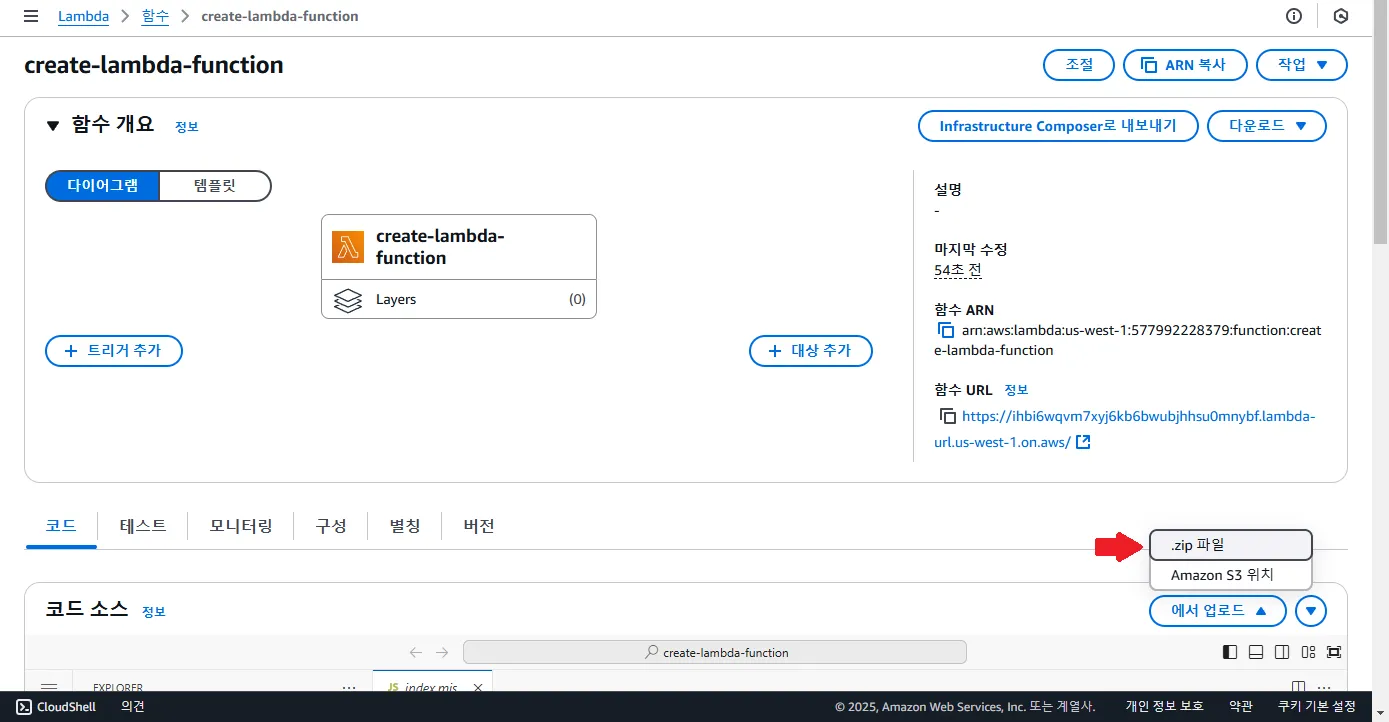The width and height of the screenshot is (1389, 722).
Task: Open 약관 footer link
Action: pos(1241,707)
